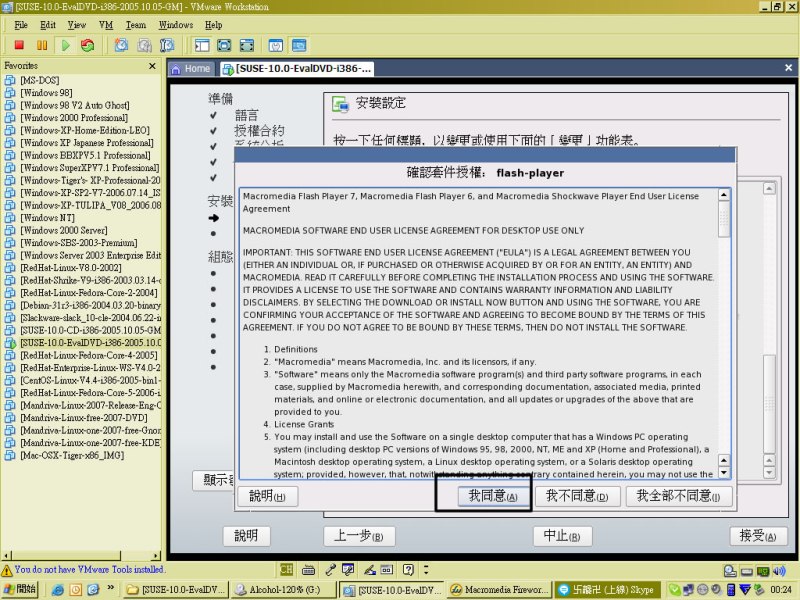Image resolution: width=800 pixels, height=600 pixels.
Task: Suspend the virtual machine with the pause icon
Action: (42, 45)
